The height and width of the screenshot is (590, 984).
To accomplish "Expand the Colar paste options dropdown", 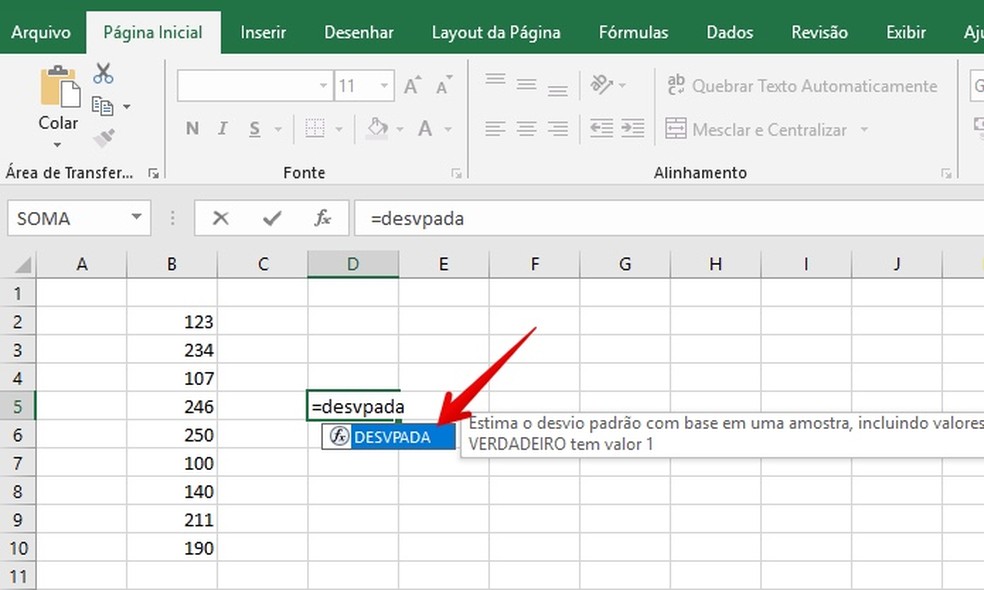I will coord(57,142).
